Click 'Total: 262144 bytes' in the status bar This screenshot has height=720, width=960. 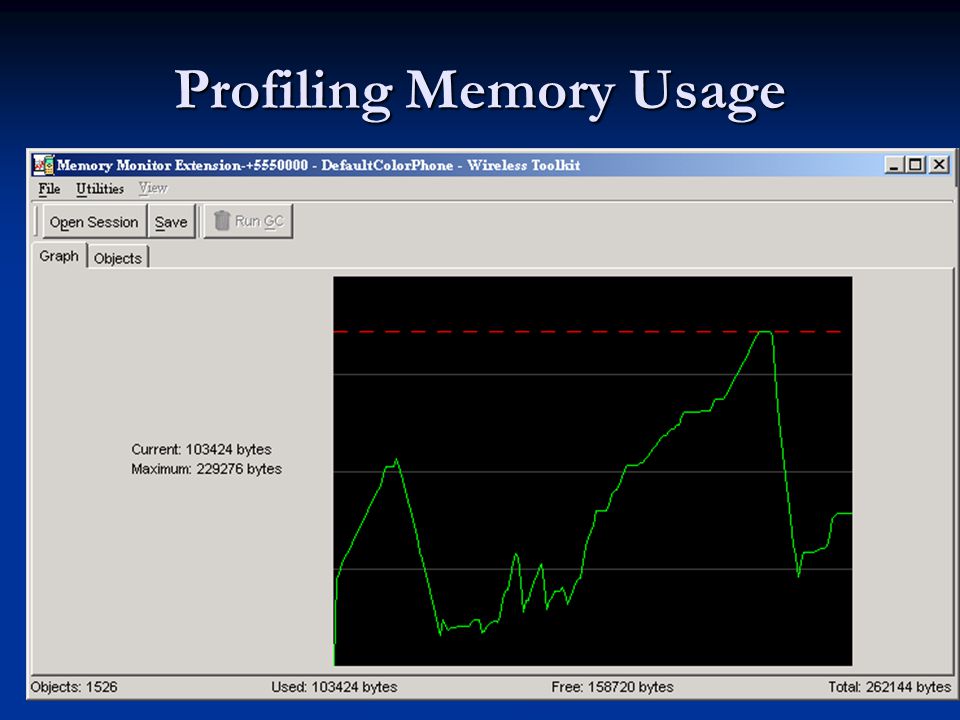890,687
